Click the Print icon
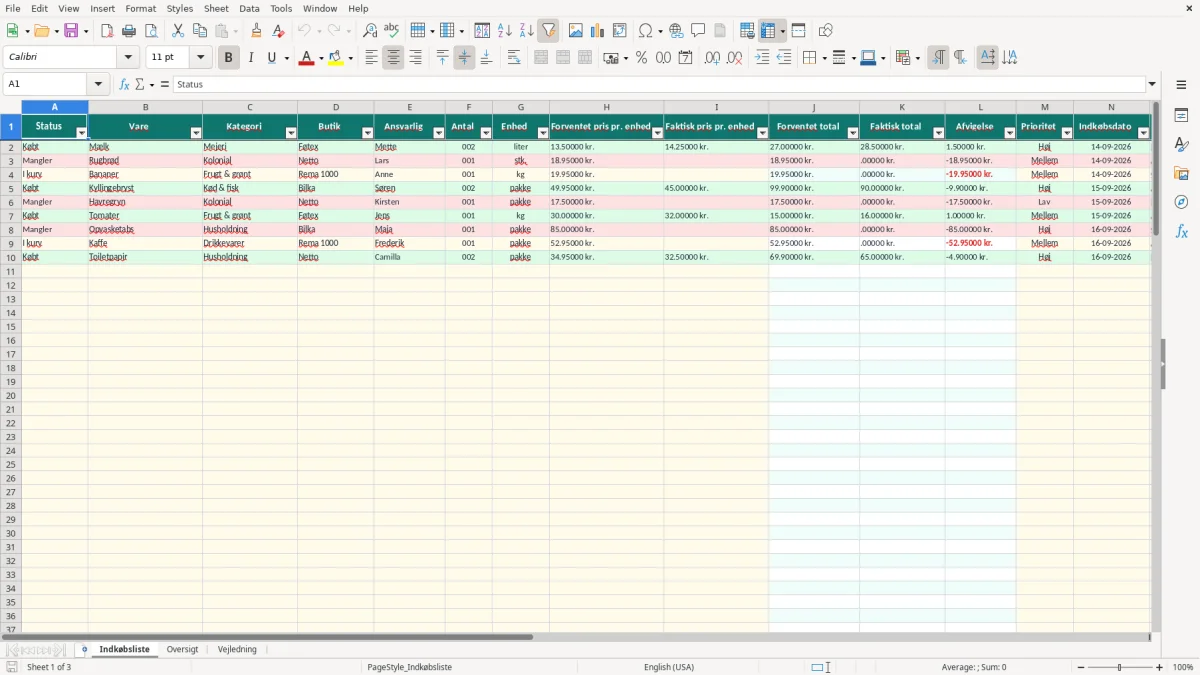The image size is (1200, 675). 129,31
